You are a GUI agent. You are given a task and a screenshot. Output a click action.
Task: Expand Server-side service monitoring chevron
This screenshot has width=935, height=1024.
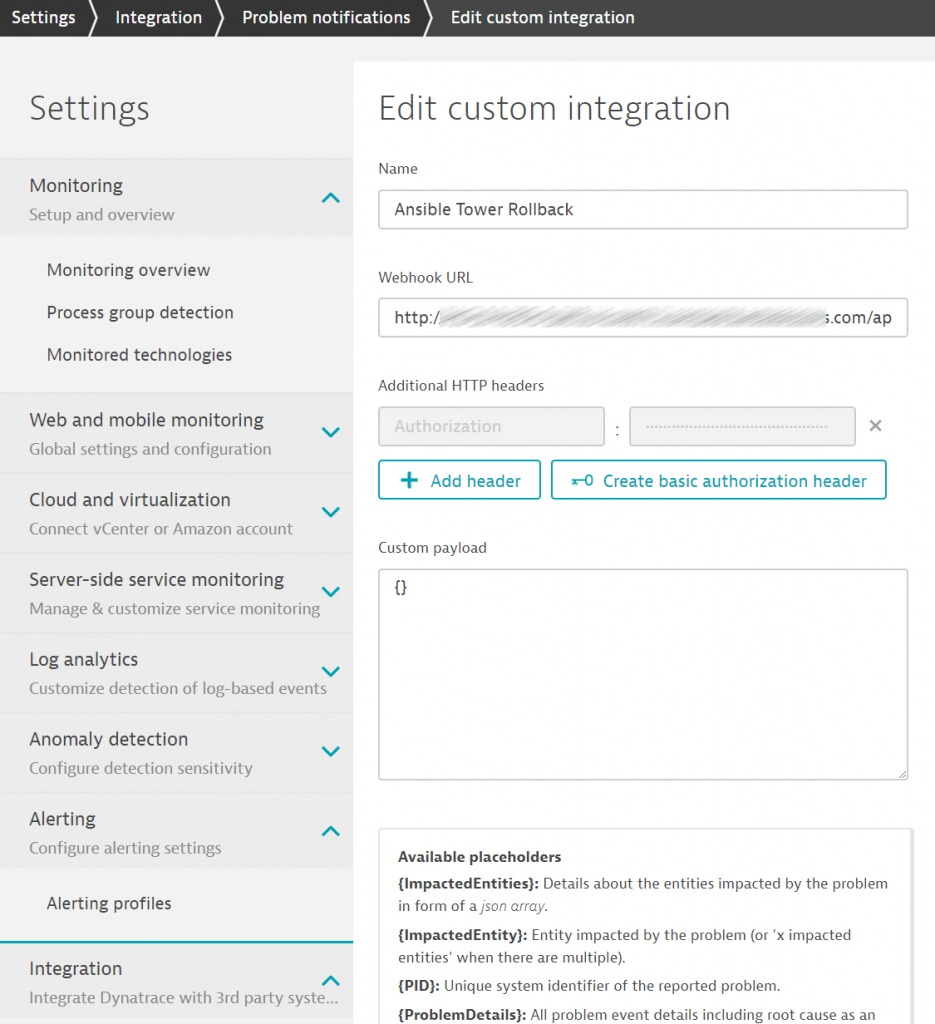click(x=330, y=592)
